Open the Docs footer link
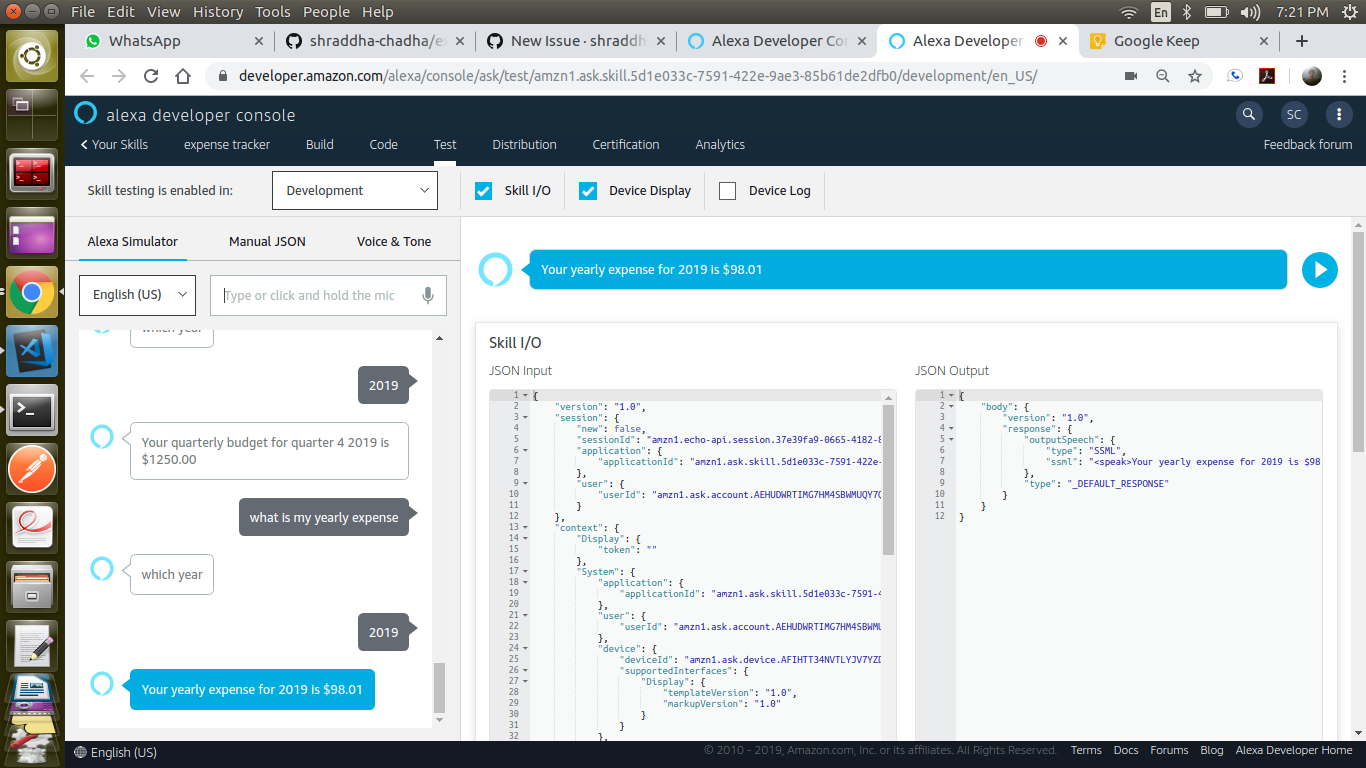 (1126, 750)
